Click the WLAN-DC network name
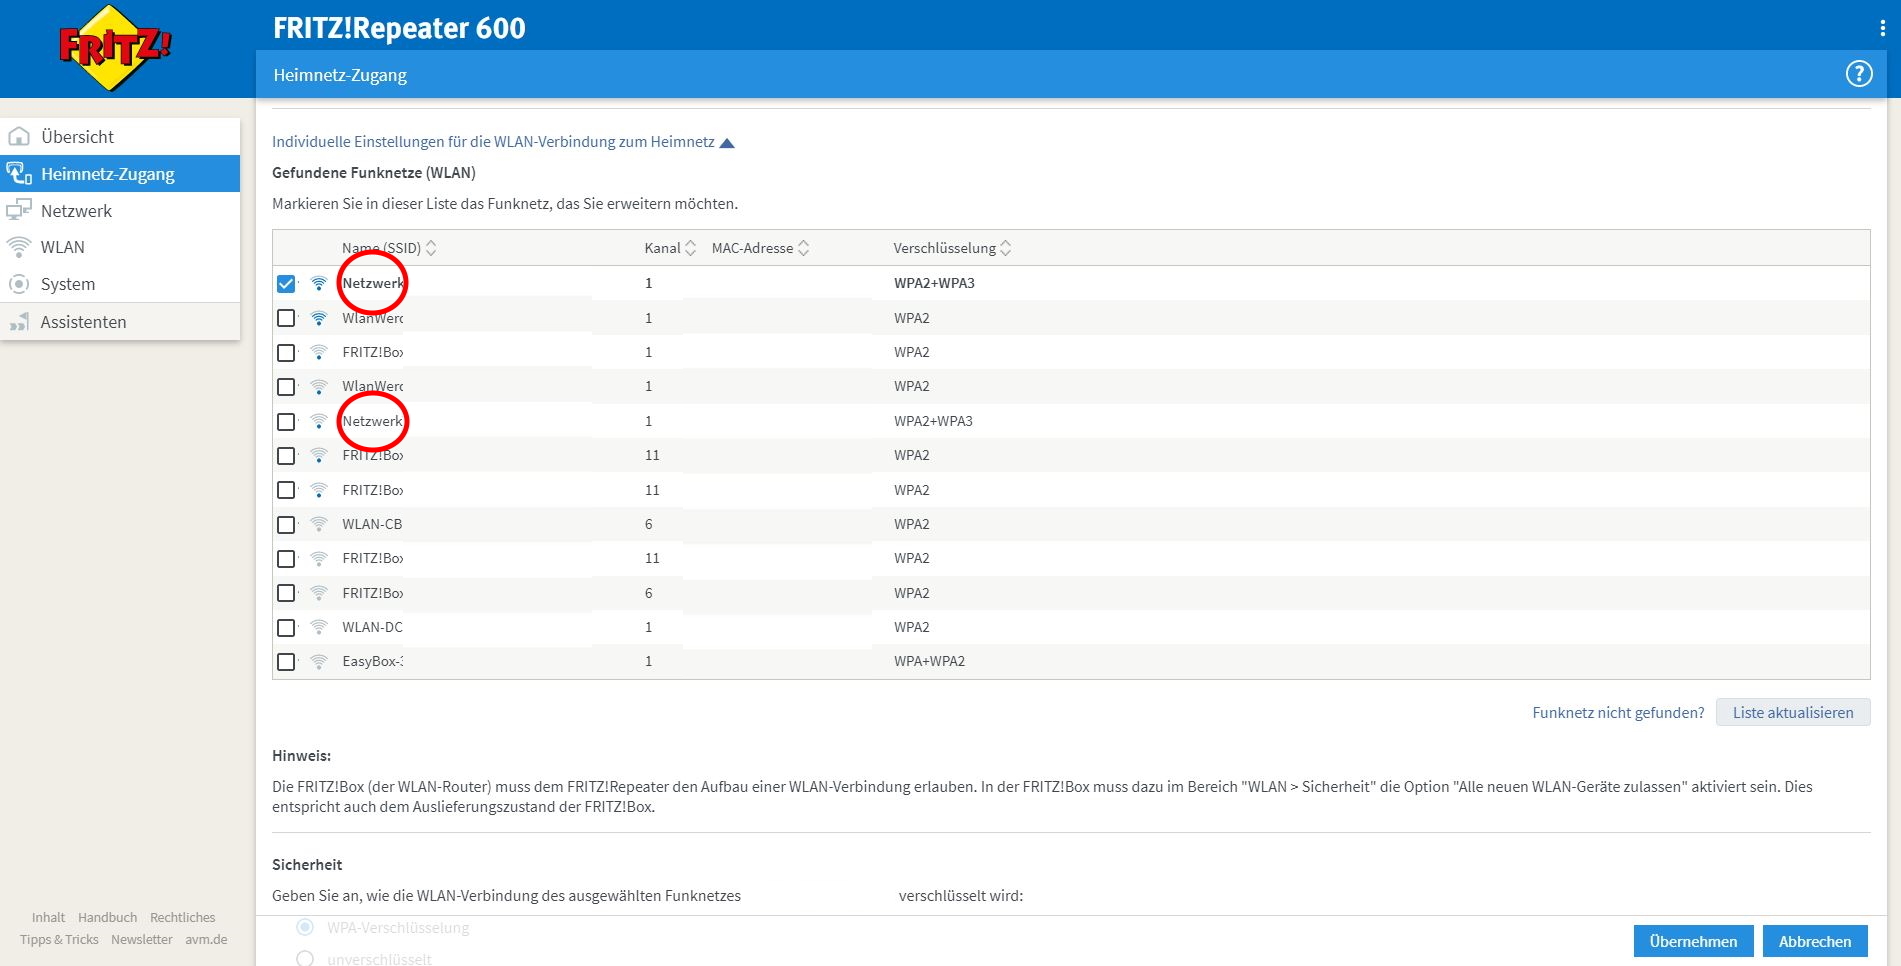Image resolution: width=1901 pixels, height=966 pixels. pyautogui.click(x=372, y=628)
